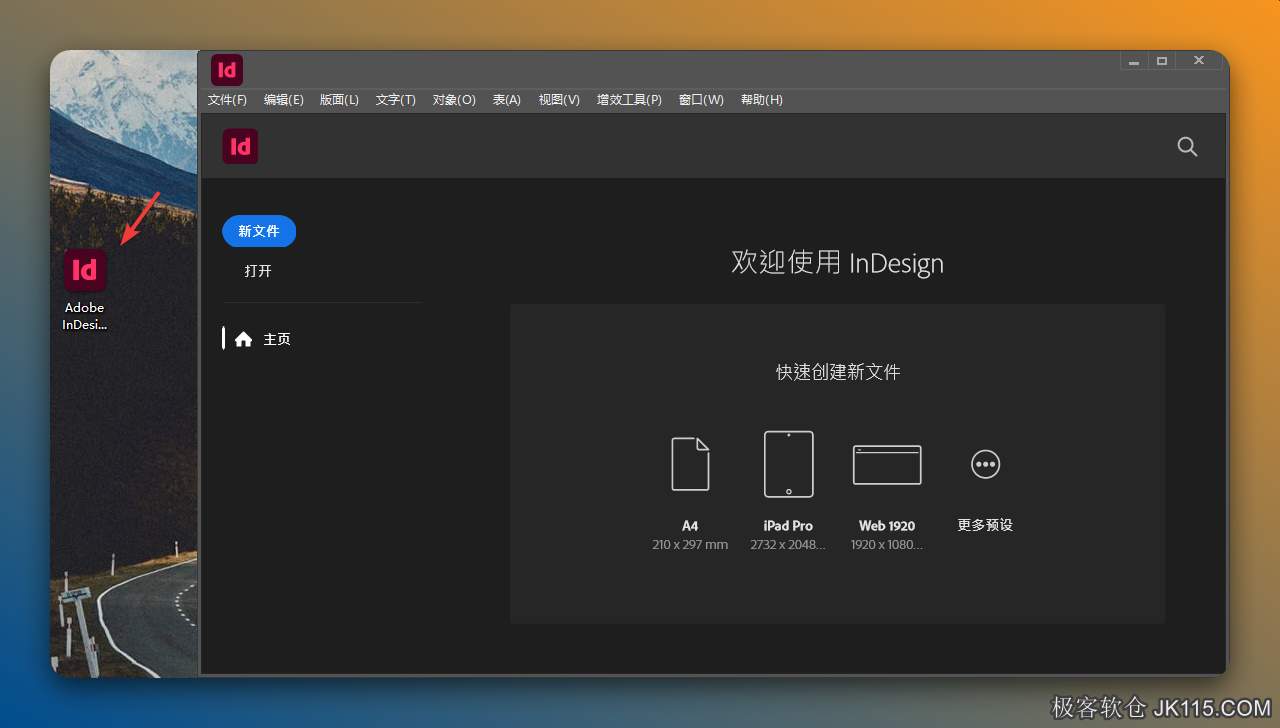
Task: Open 更多预设 via the ellipsis icon
Action: click(985, 464)
